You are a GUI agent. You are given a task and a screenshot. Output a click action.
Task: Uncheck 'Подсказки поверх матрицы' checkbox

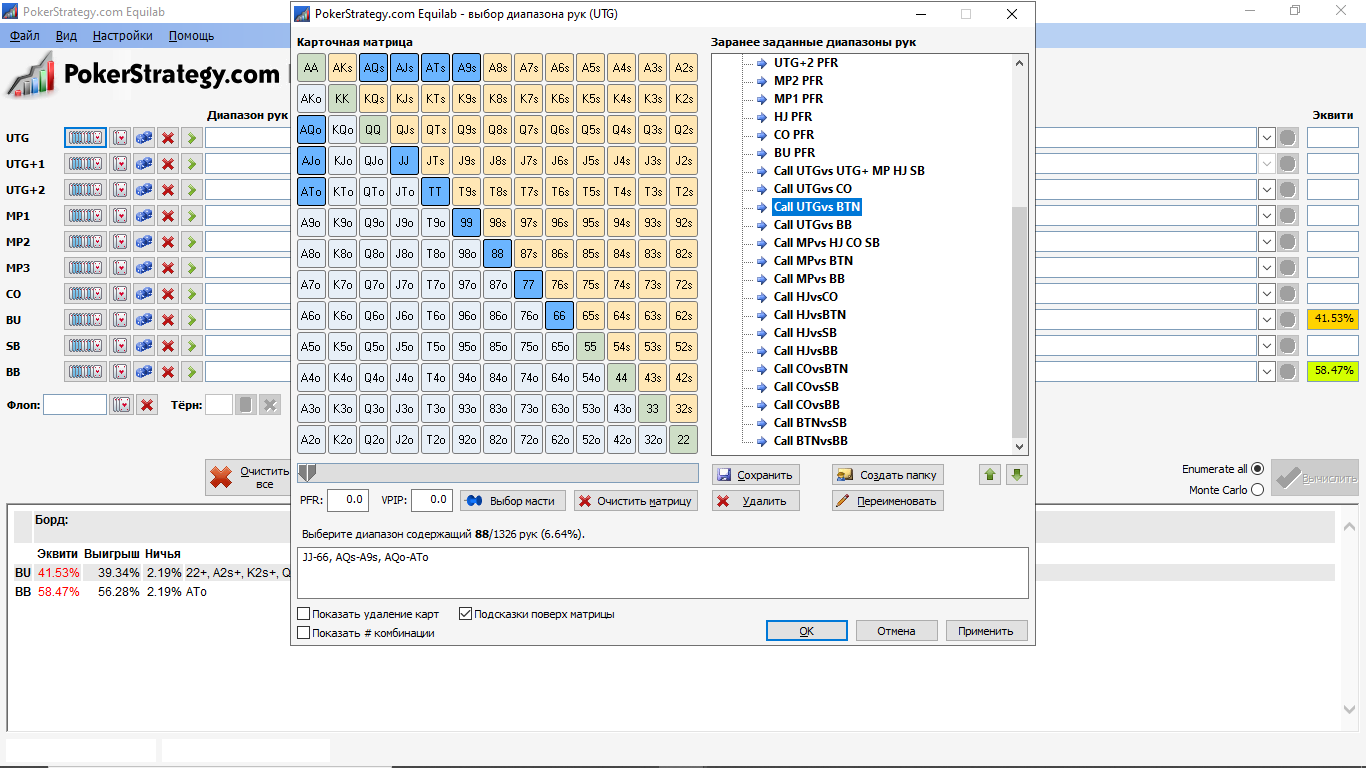pyautogui.click(x=465, y=614)
